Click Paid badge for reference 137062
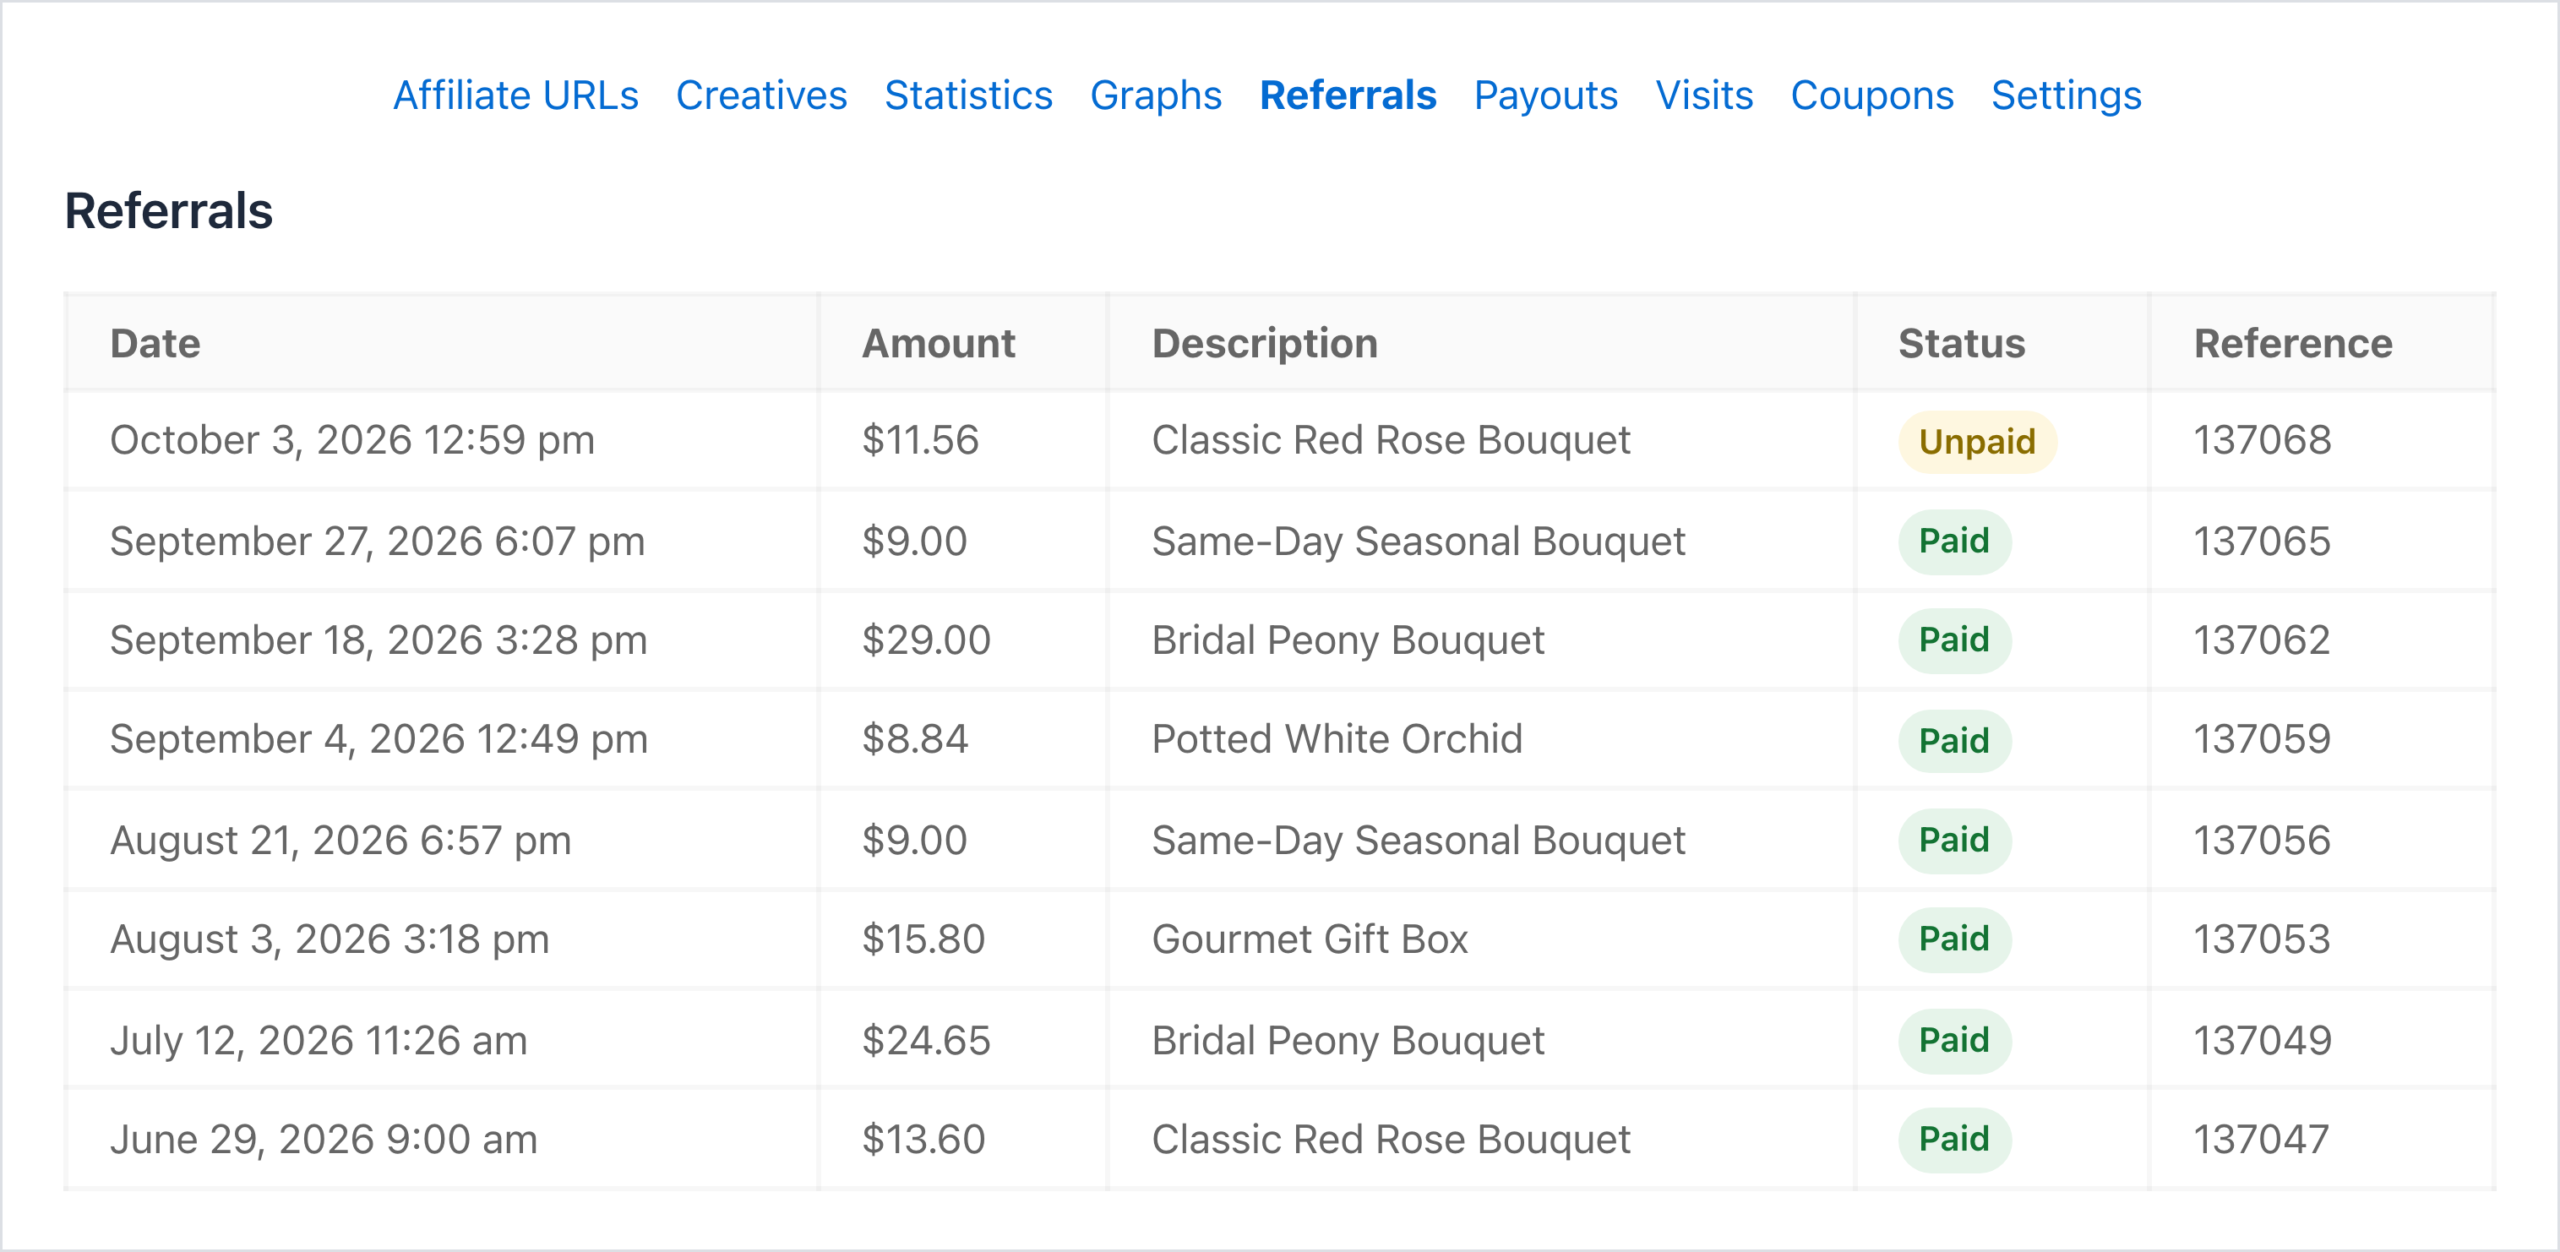Image resolution: width=2560 pixels, height=1252 pixels. coord(1954,640)
